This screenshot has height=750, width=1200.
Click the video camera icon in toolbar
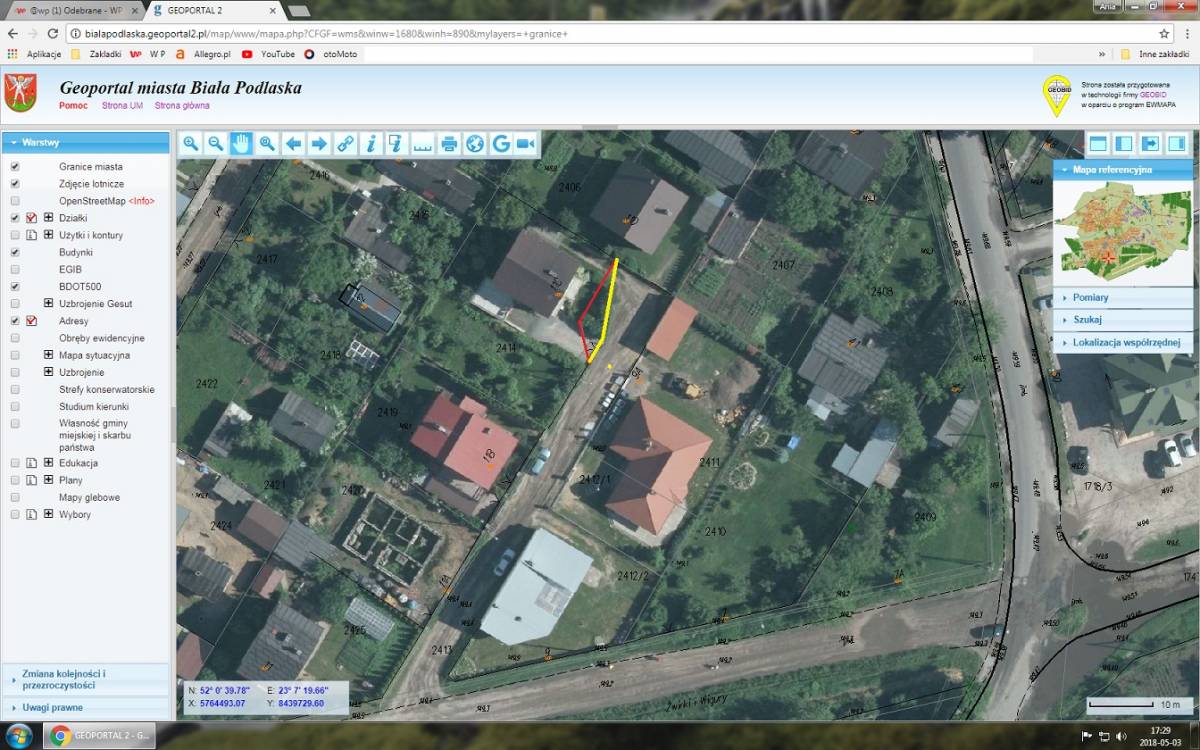pyautogui.click(x=526, y=143)
